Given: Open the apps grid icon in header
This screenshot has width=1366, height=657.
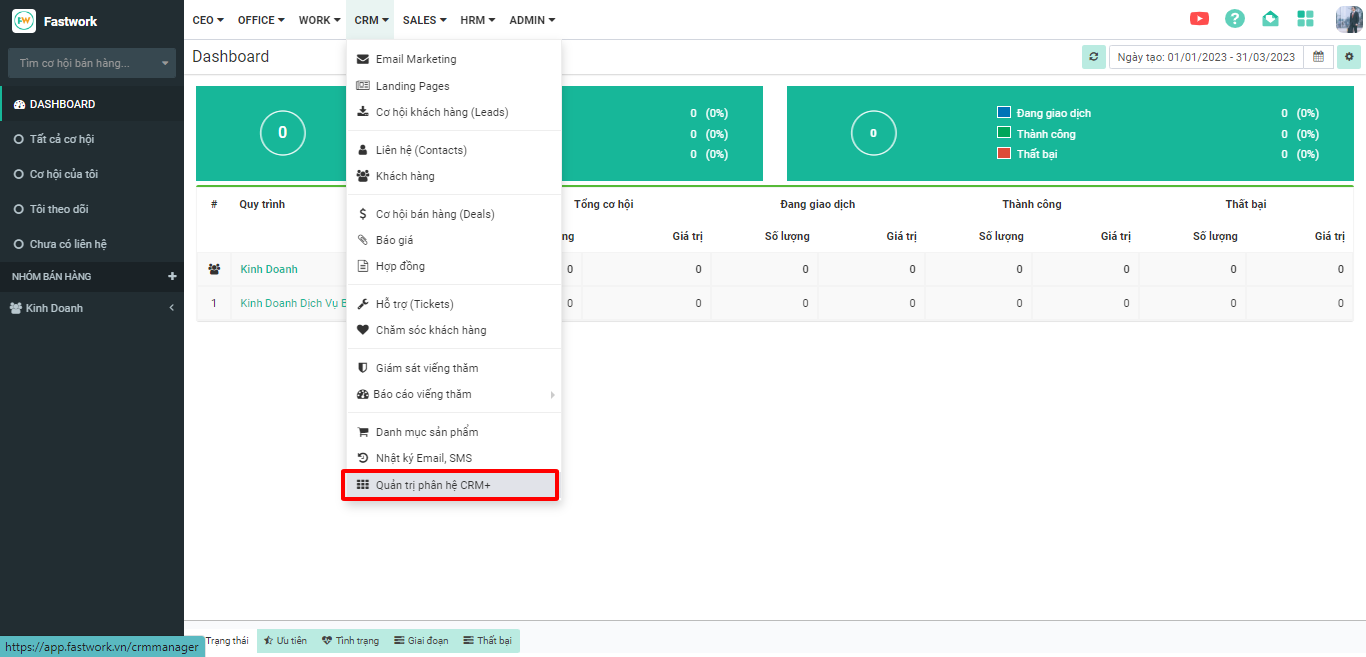Looking at the screenshot, I should pyautogui.click(x=1305, y=19).
